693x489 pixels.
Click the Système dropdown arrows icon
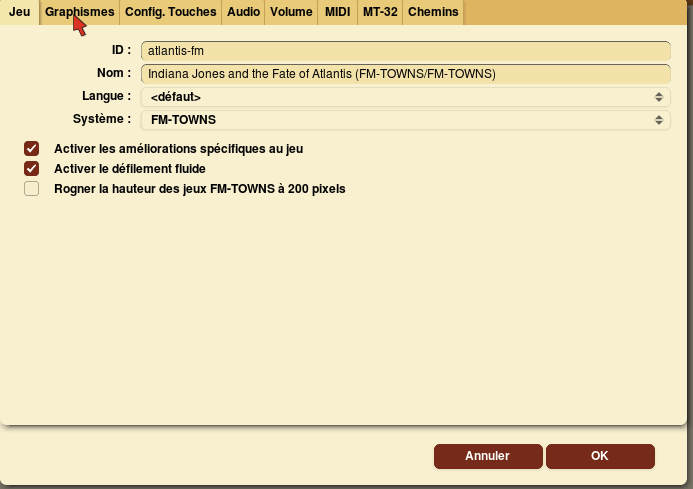[x=659, y=120]
